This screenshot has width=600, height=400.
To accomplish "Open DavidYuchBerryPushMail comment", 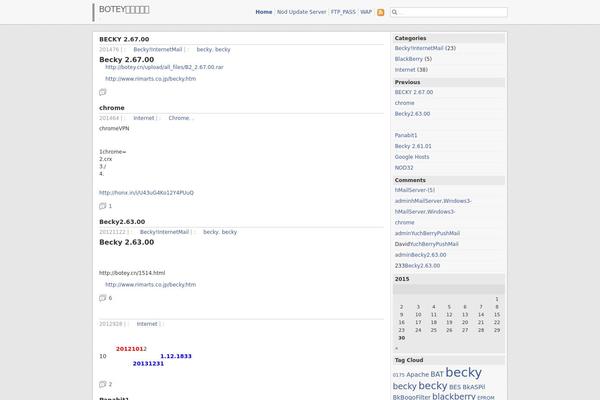I will pyautogui.click(x=426, y=244).
